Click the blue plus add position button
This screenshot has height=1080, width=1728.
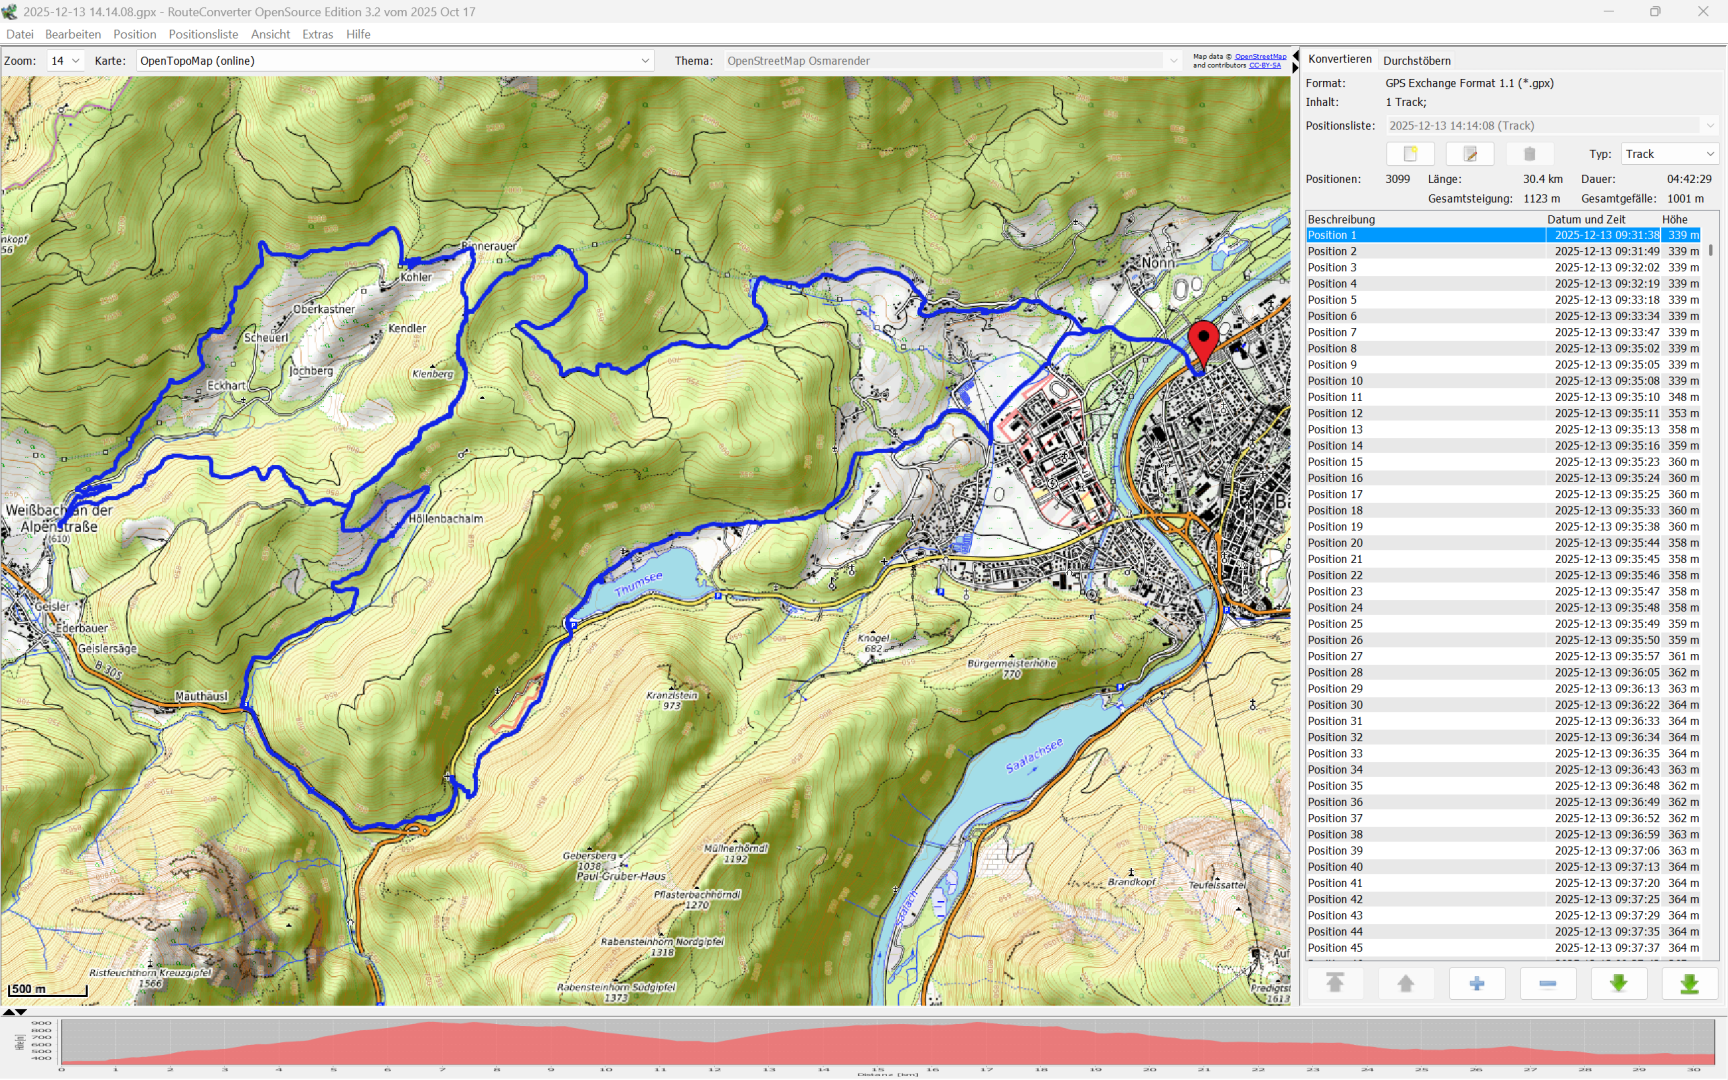(1476, 984)
